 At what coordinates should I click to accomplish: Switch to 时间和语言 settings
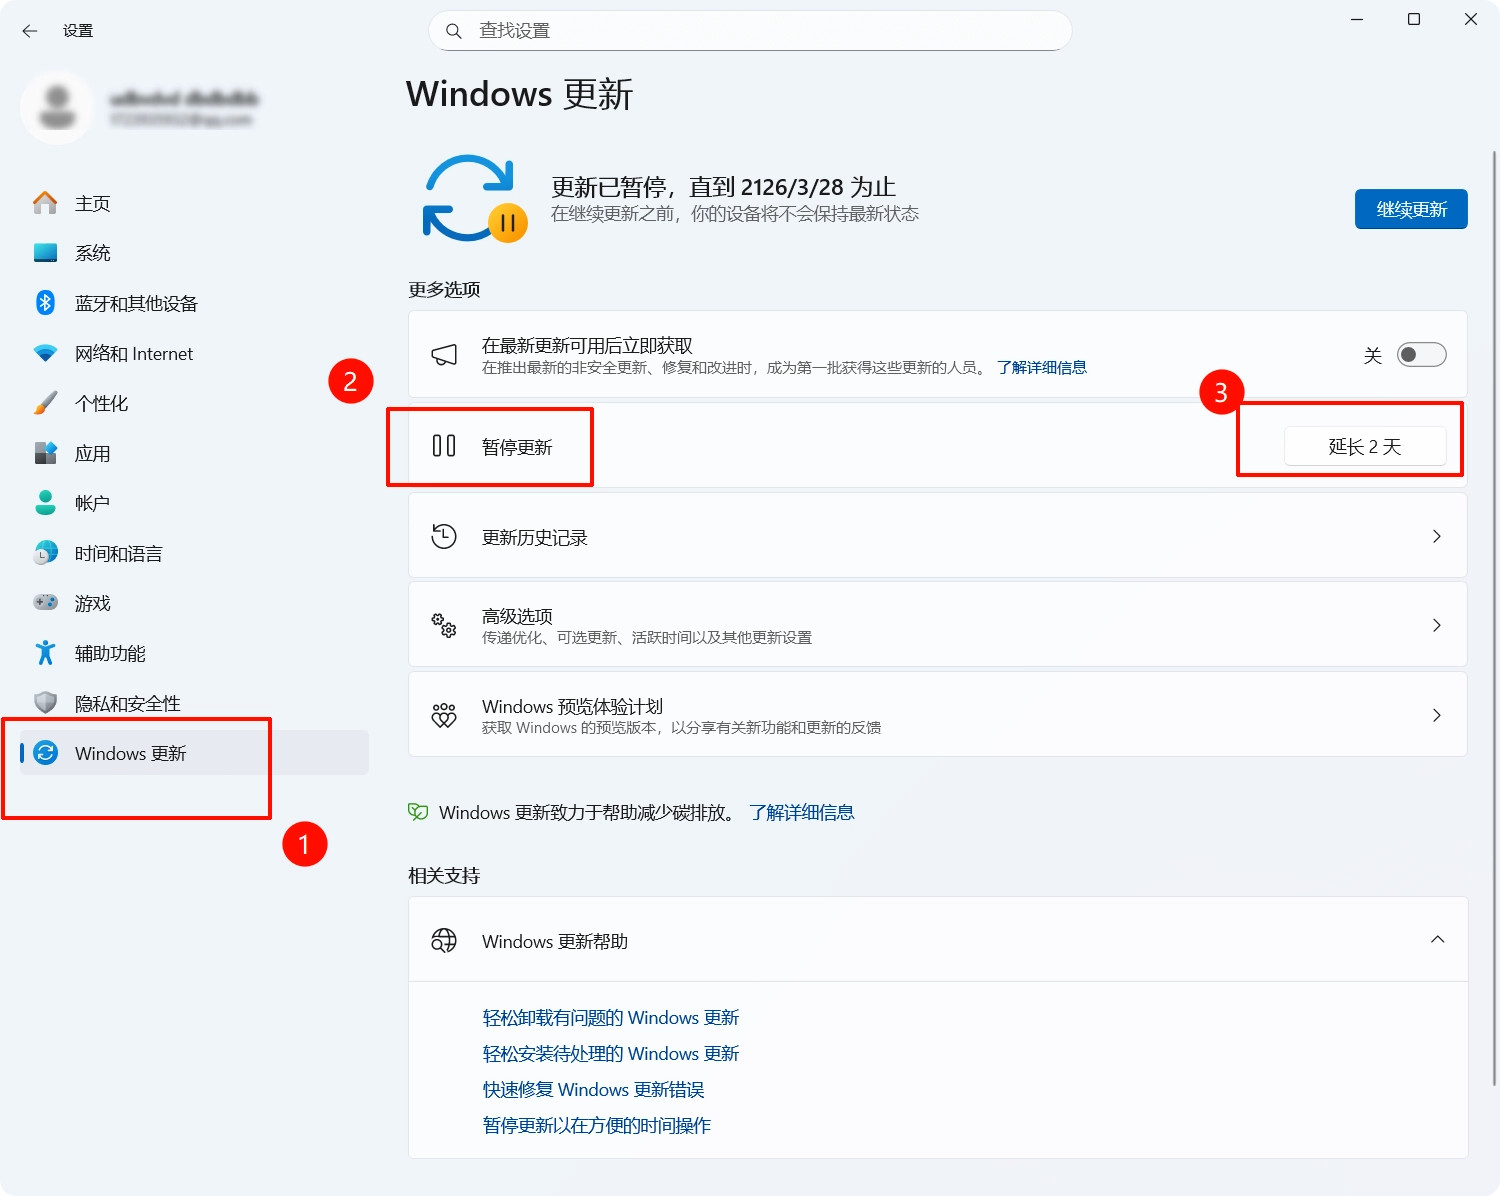(117, 552)
